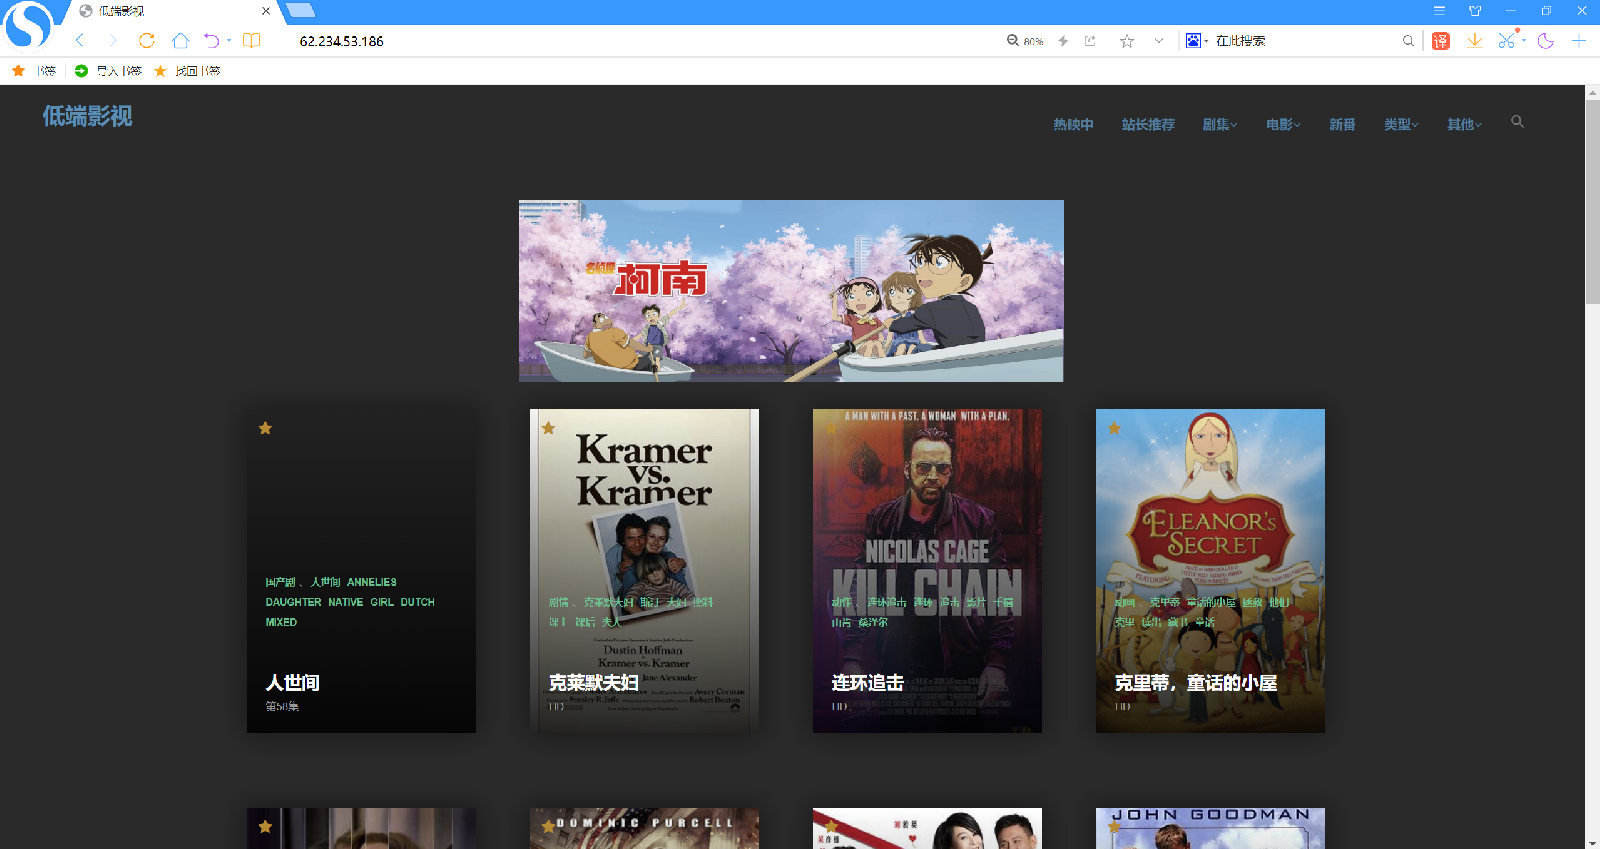The height and width of the screenshot is (849, 1600).
Task: Click the scissors screenshot tool icon
Action: pyautogui.click(x=1506, y=41)
